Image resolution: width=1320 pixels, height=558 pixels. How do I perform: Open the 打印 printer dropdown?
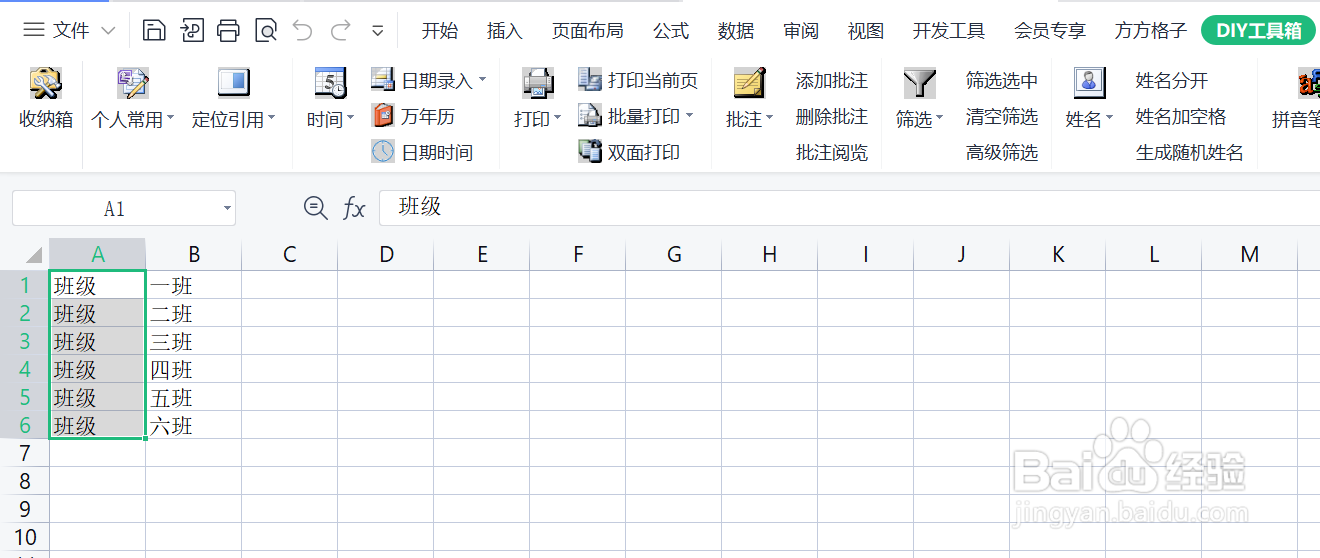pos(538,100)
